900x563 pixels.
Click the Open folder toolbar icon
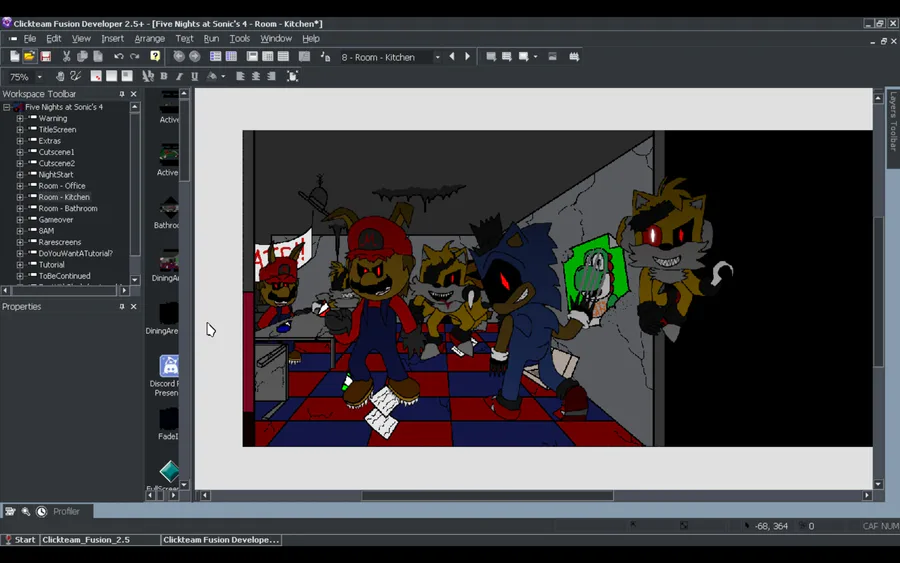29,56
